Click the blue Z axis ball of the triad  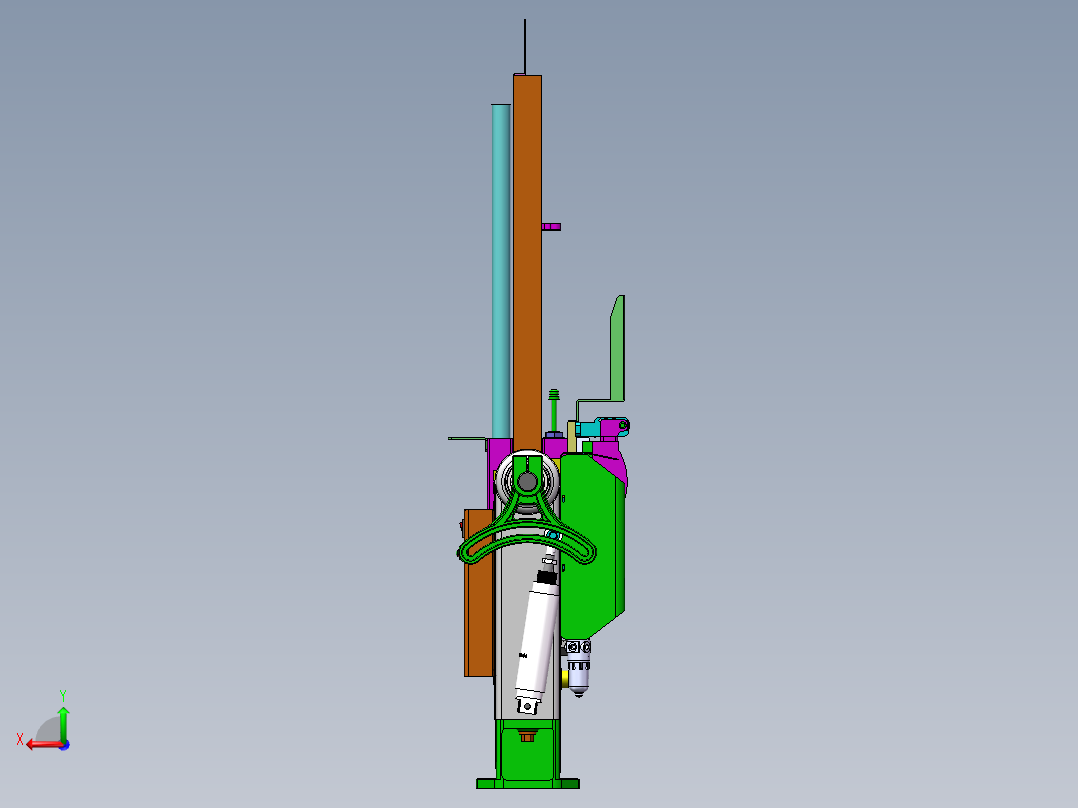[x=65, y=745]
